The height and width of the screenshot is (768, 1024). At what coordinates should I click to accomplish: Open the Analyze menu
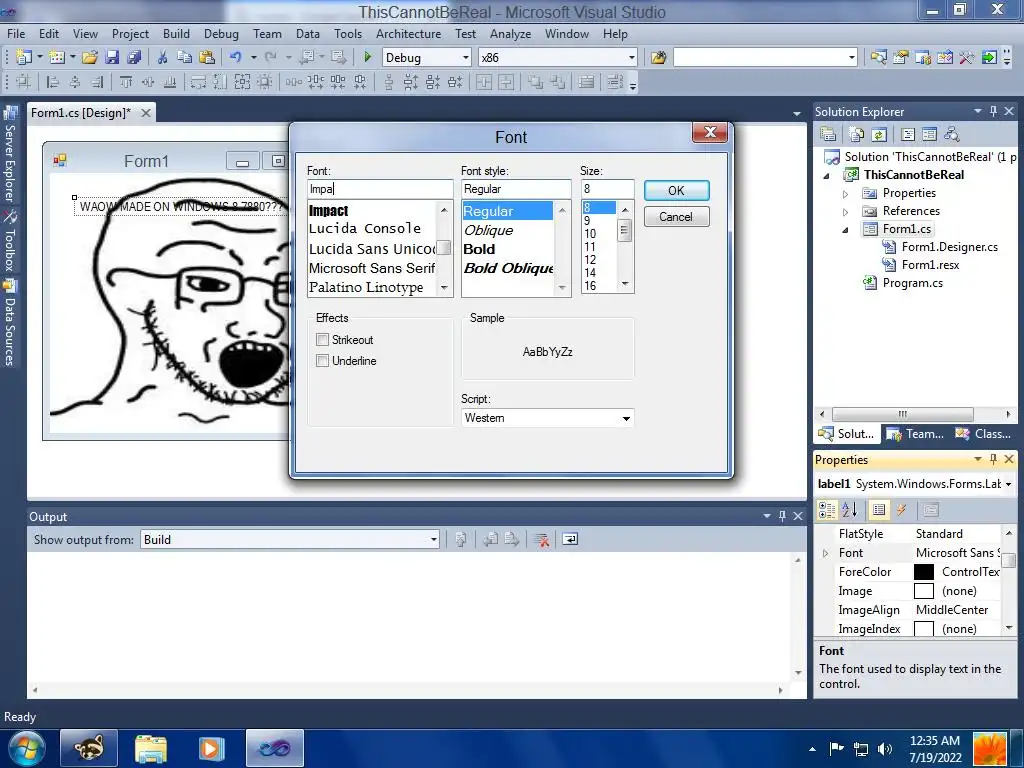(x=510, y=34)
